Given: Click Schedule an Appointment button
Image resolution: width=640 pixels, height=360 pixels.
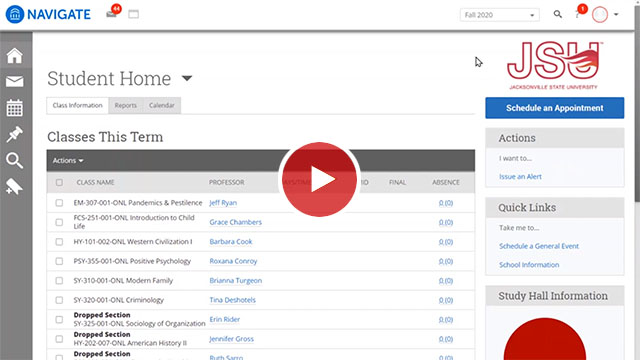Looking at the screenshot, I should click(x=554, y=108).
